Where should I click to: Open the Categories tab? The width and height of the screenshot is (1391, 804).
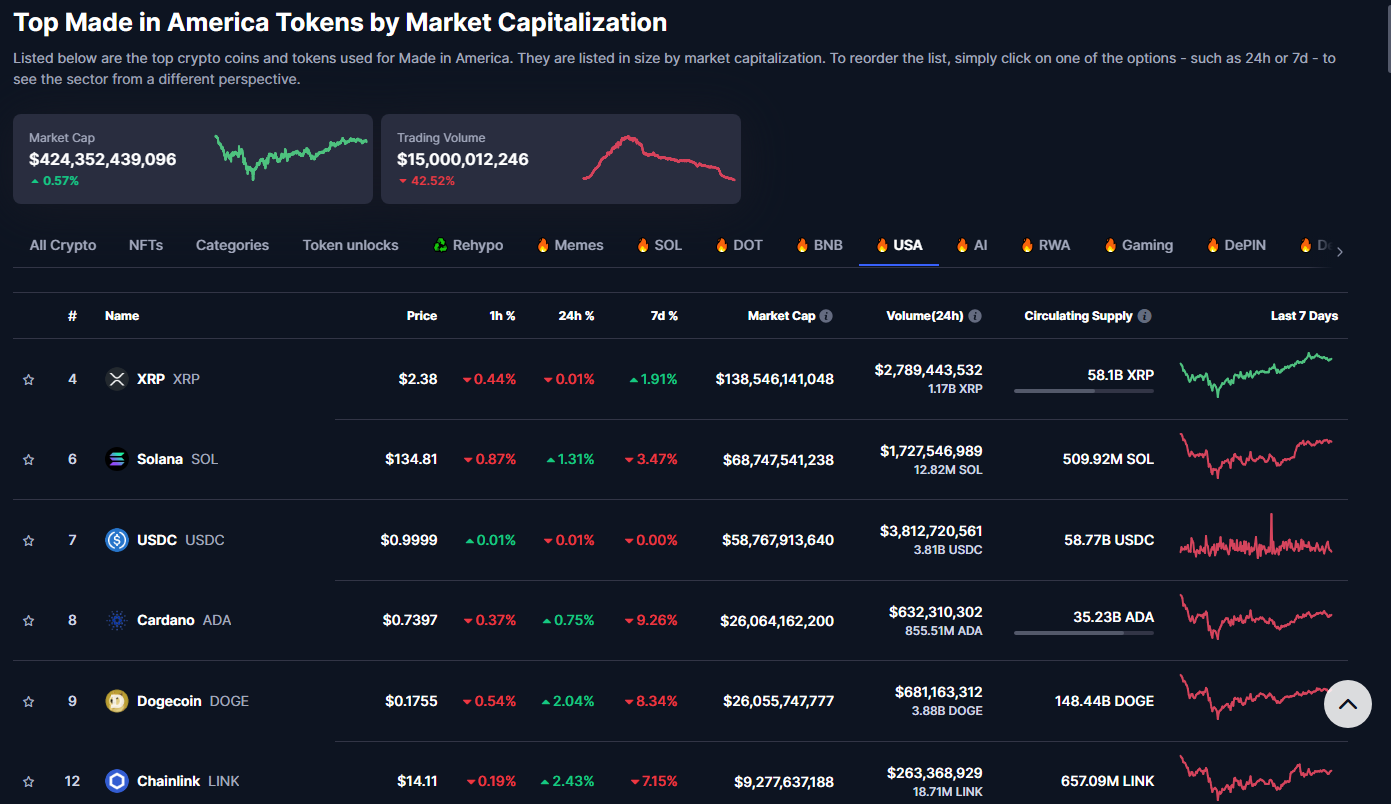click(232, 245)
